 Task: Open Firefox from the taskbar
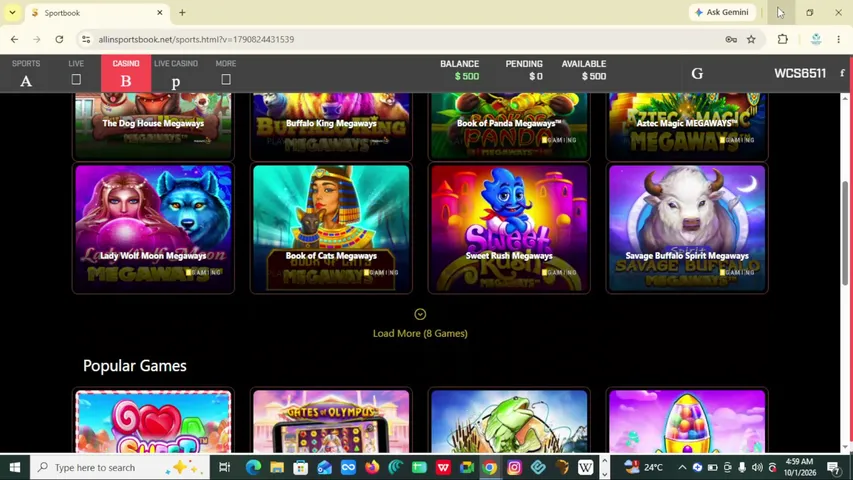click(372, 467)
